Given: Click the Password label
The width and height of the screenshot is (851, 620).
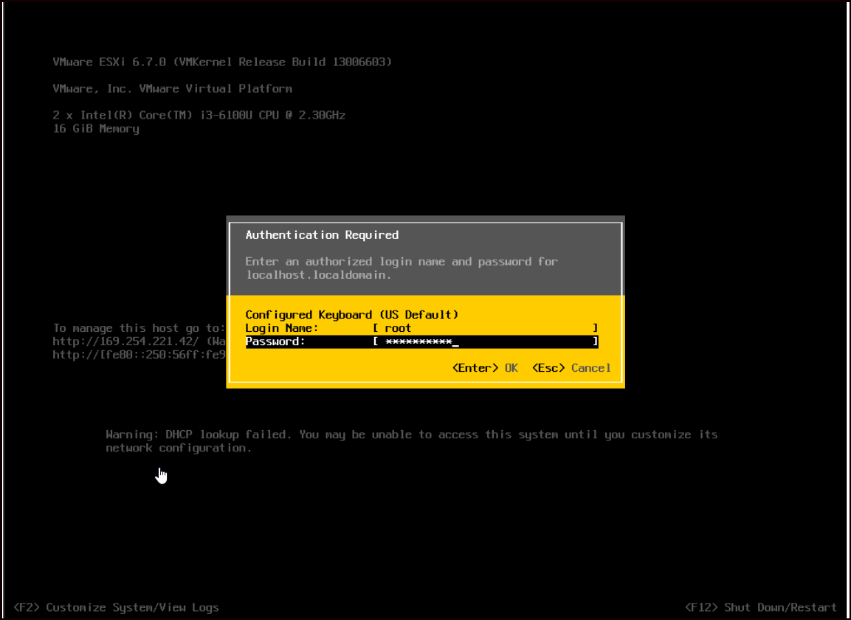Looking at the screenshot, I should [275, 342].
